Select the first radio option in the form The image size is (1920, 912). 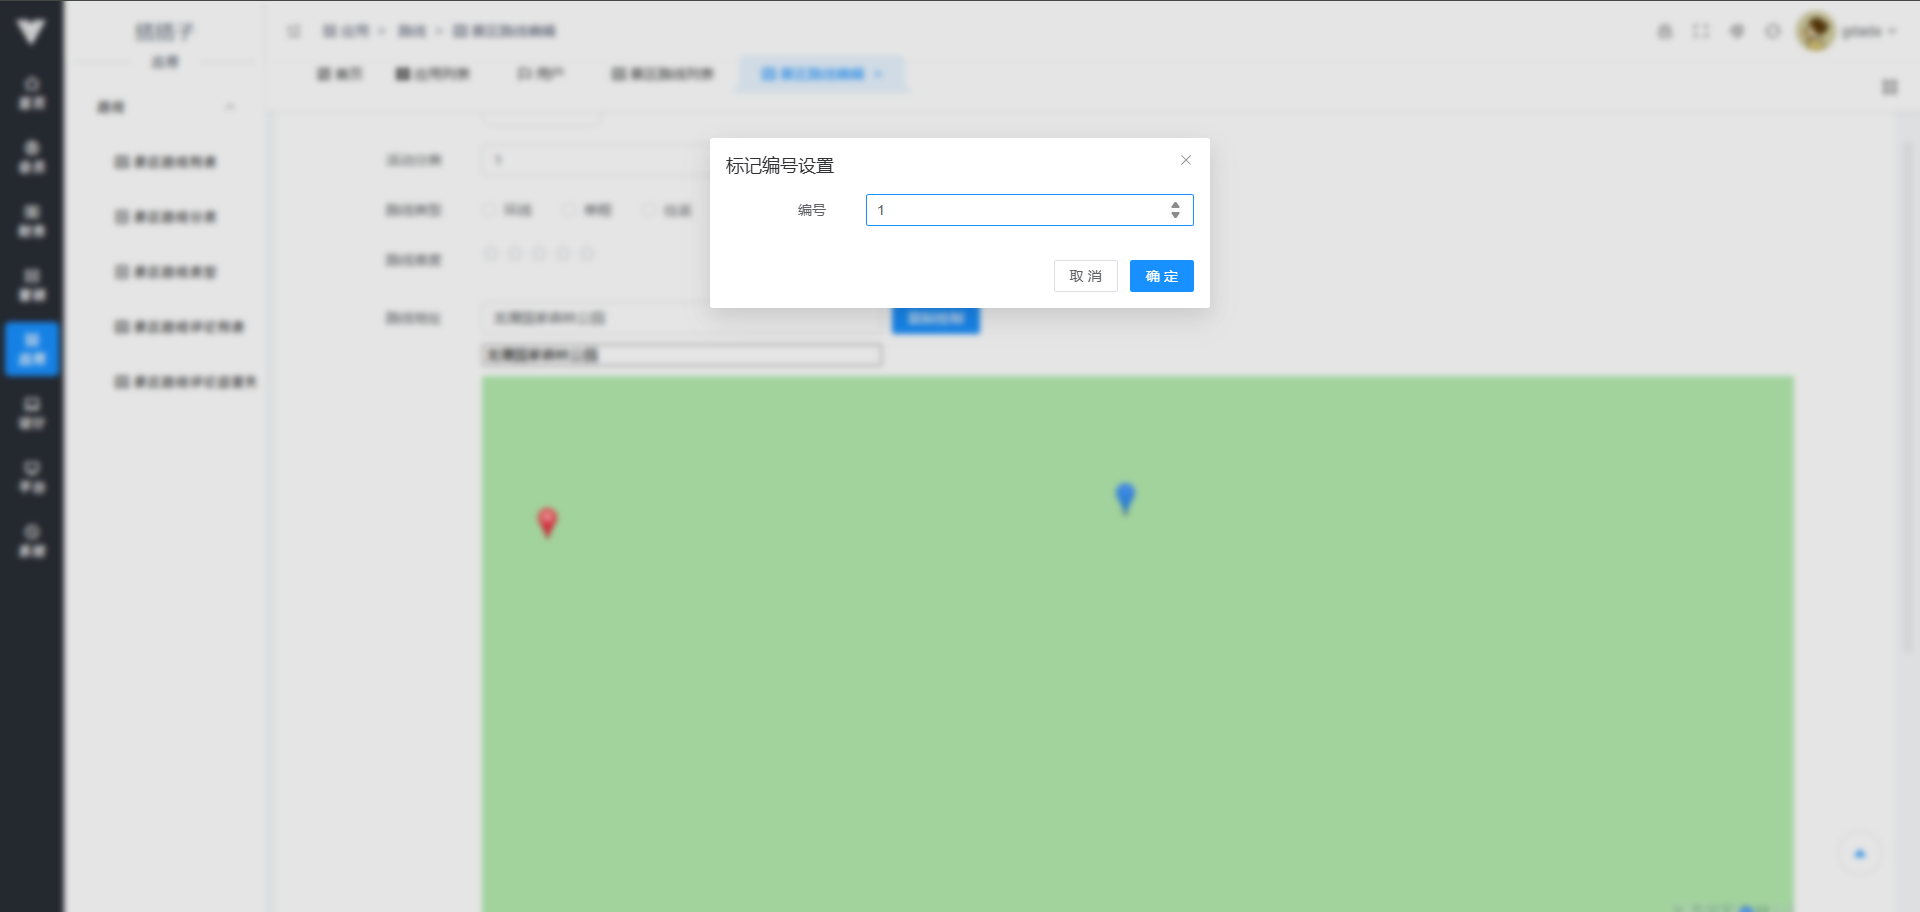point(490,210)
